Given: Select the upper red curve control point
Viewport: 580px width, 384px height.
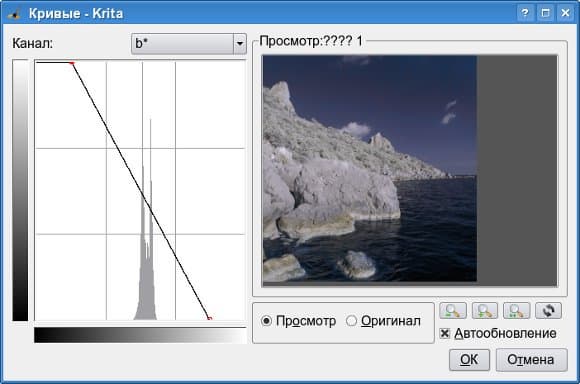Looking at the screenshot, I should click(72, 64).
